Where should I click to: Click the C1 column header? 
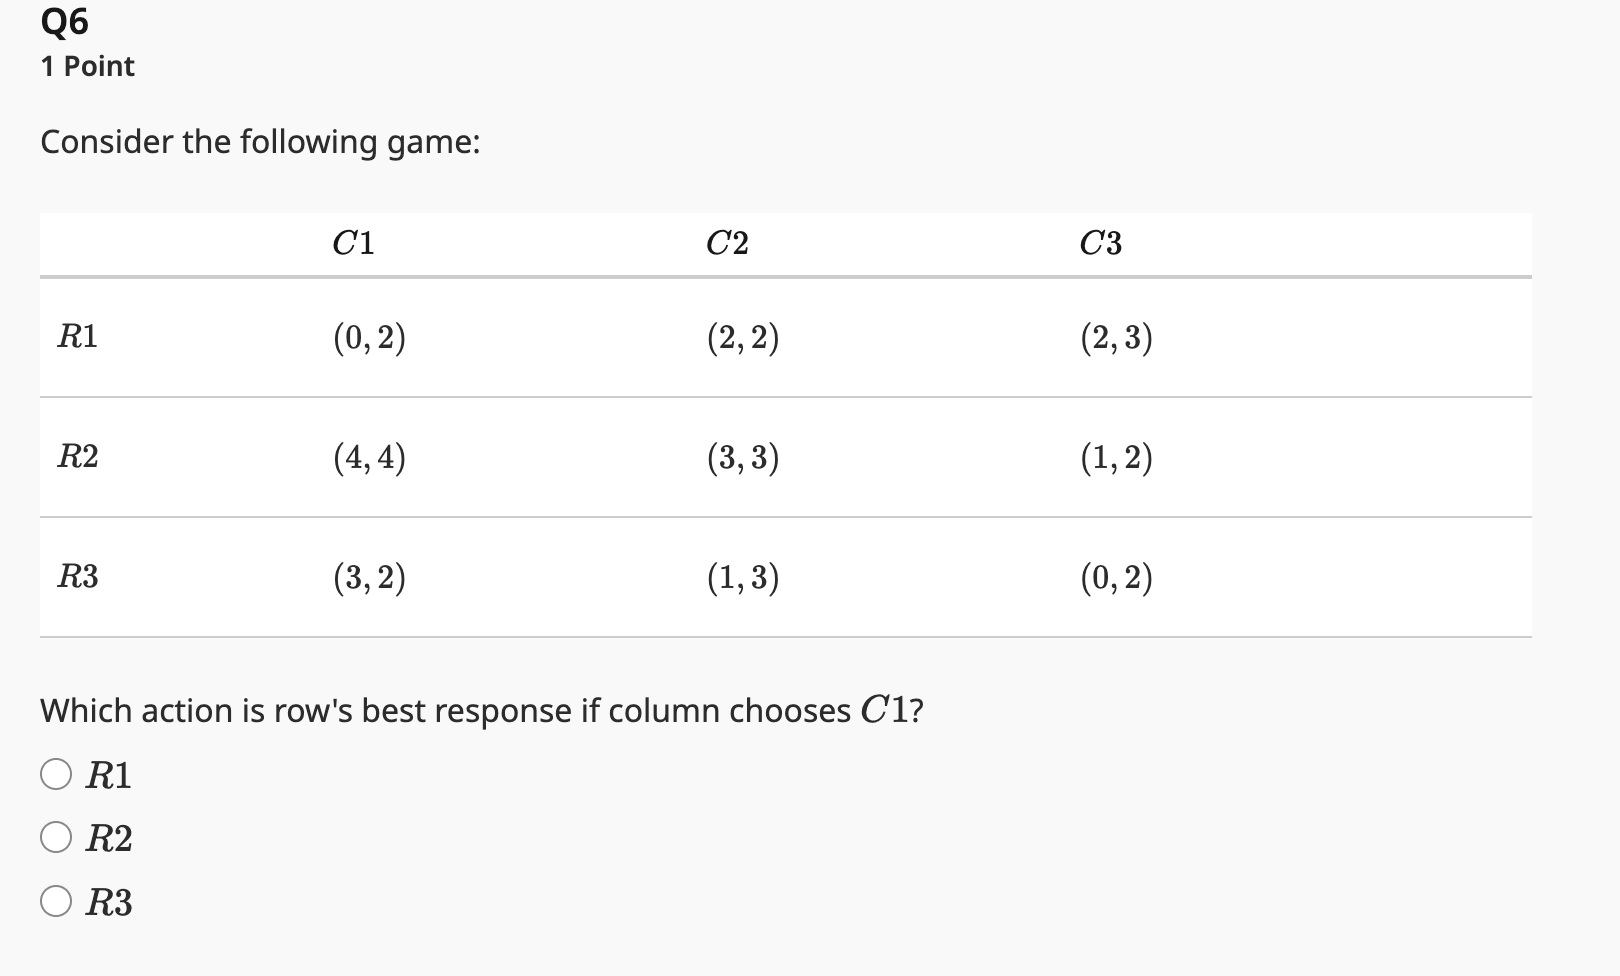352,242
